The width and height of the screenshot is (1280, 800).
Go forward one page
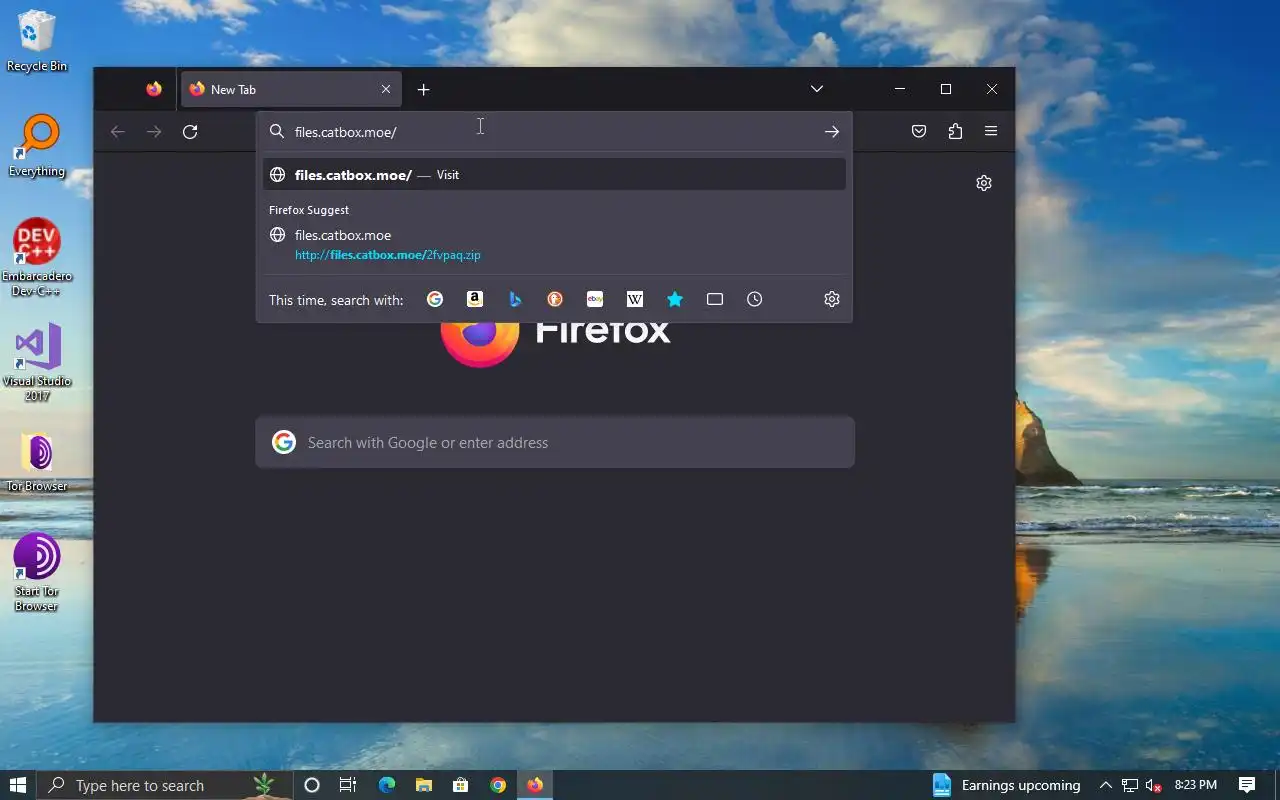pyautogui.click(x=154, y=131)
